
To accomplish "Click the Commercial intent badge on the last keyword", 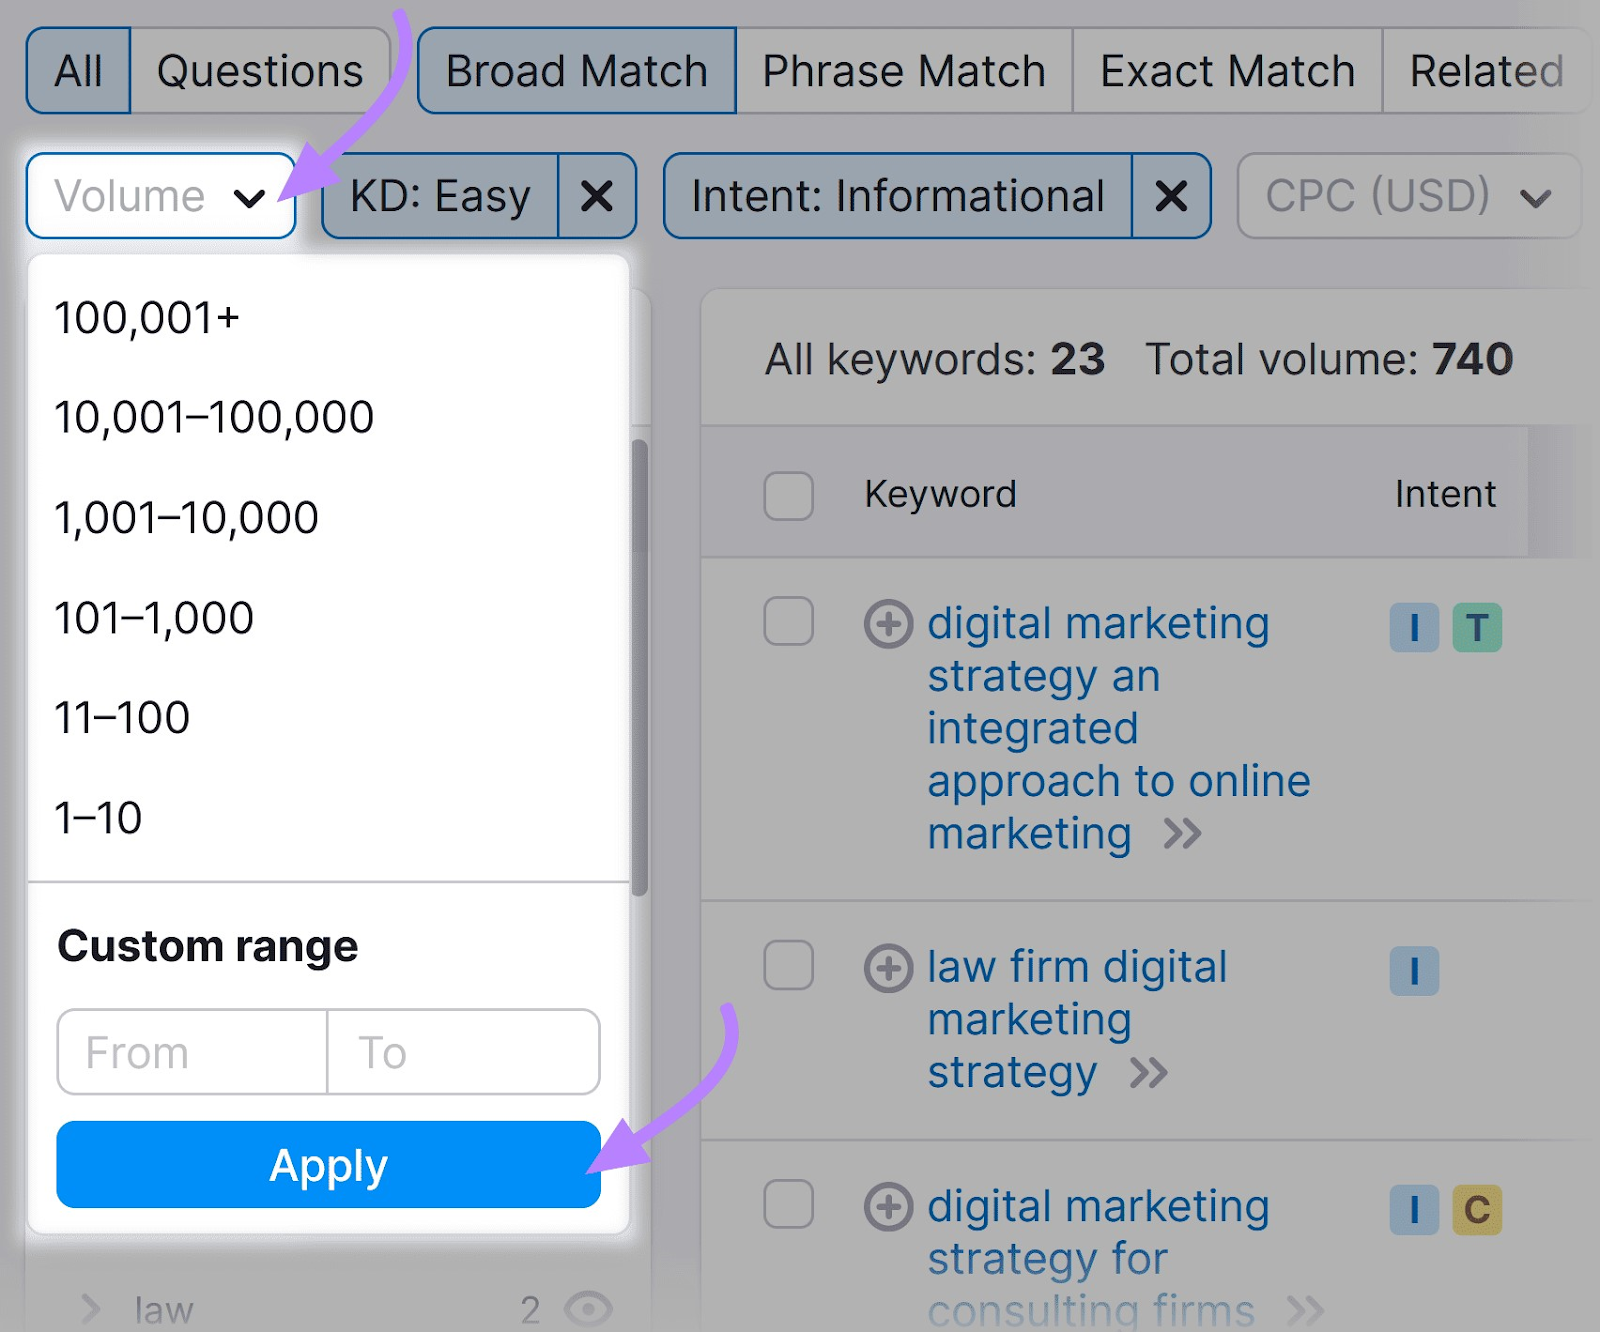I will click(1477, 1211).
